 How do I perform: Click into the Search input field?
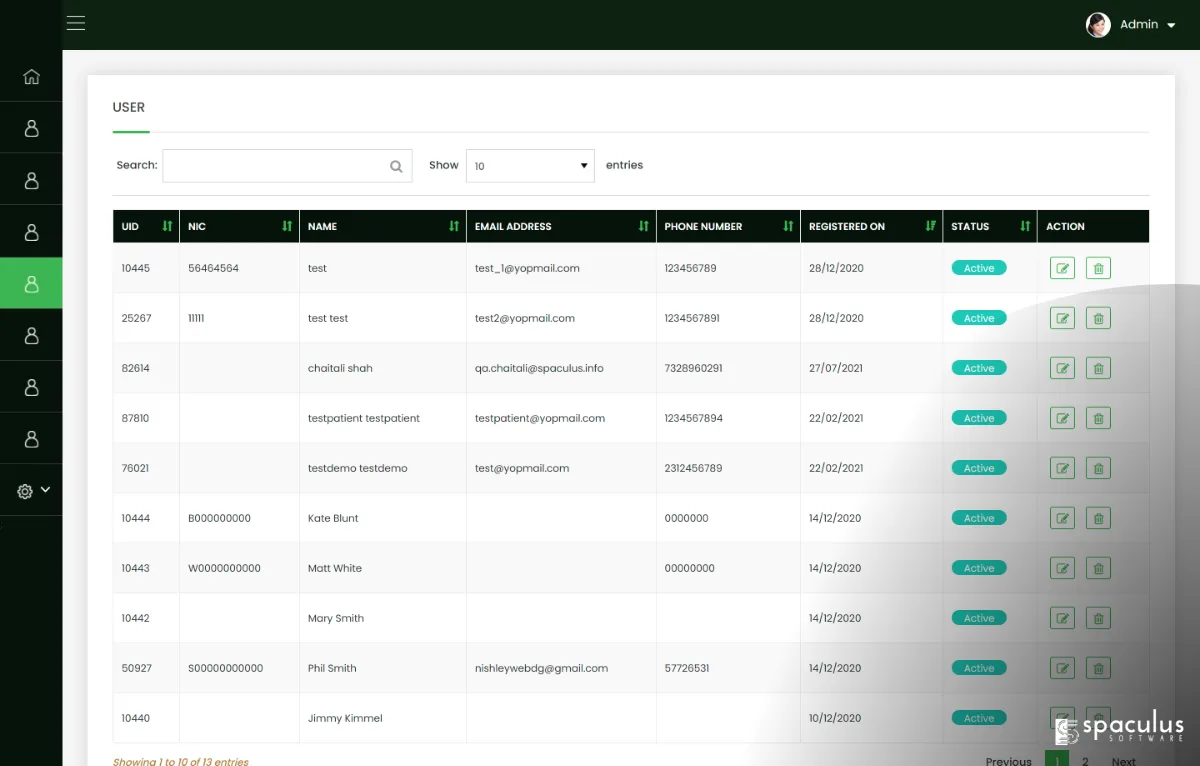(287, 166)
